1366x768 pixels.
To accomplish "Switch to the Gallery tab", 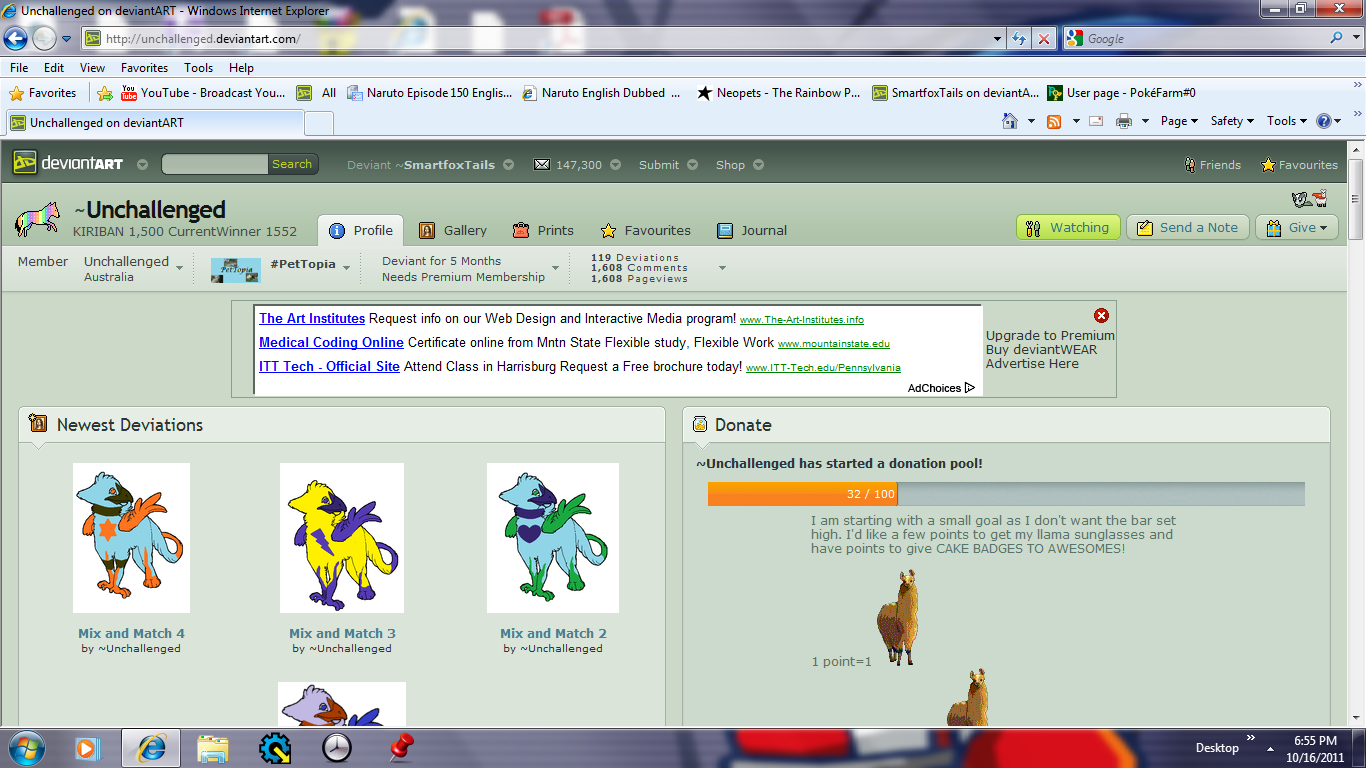I will point(453,230).
